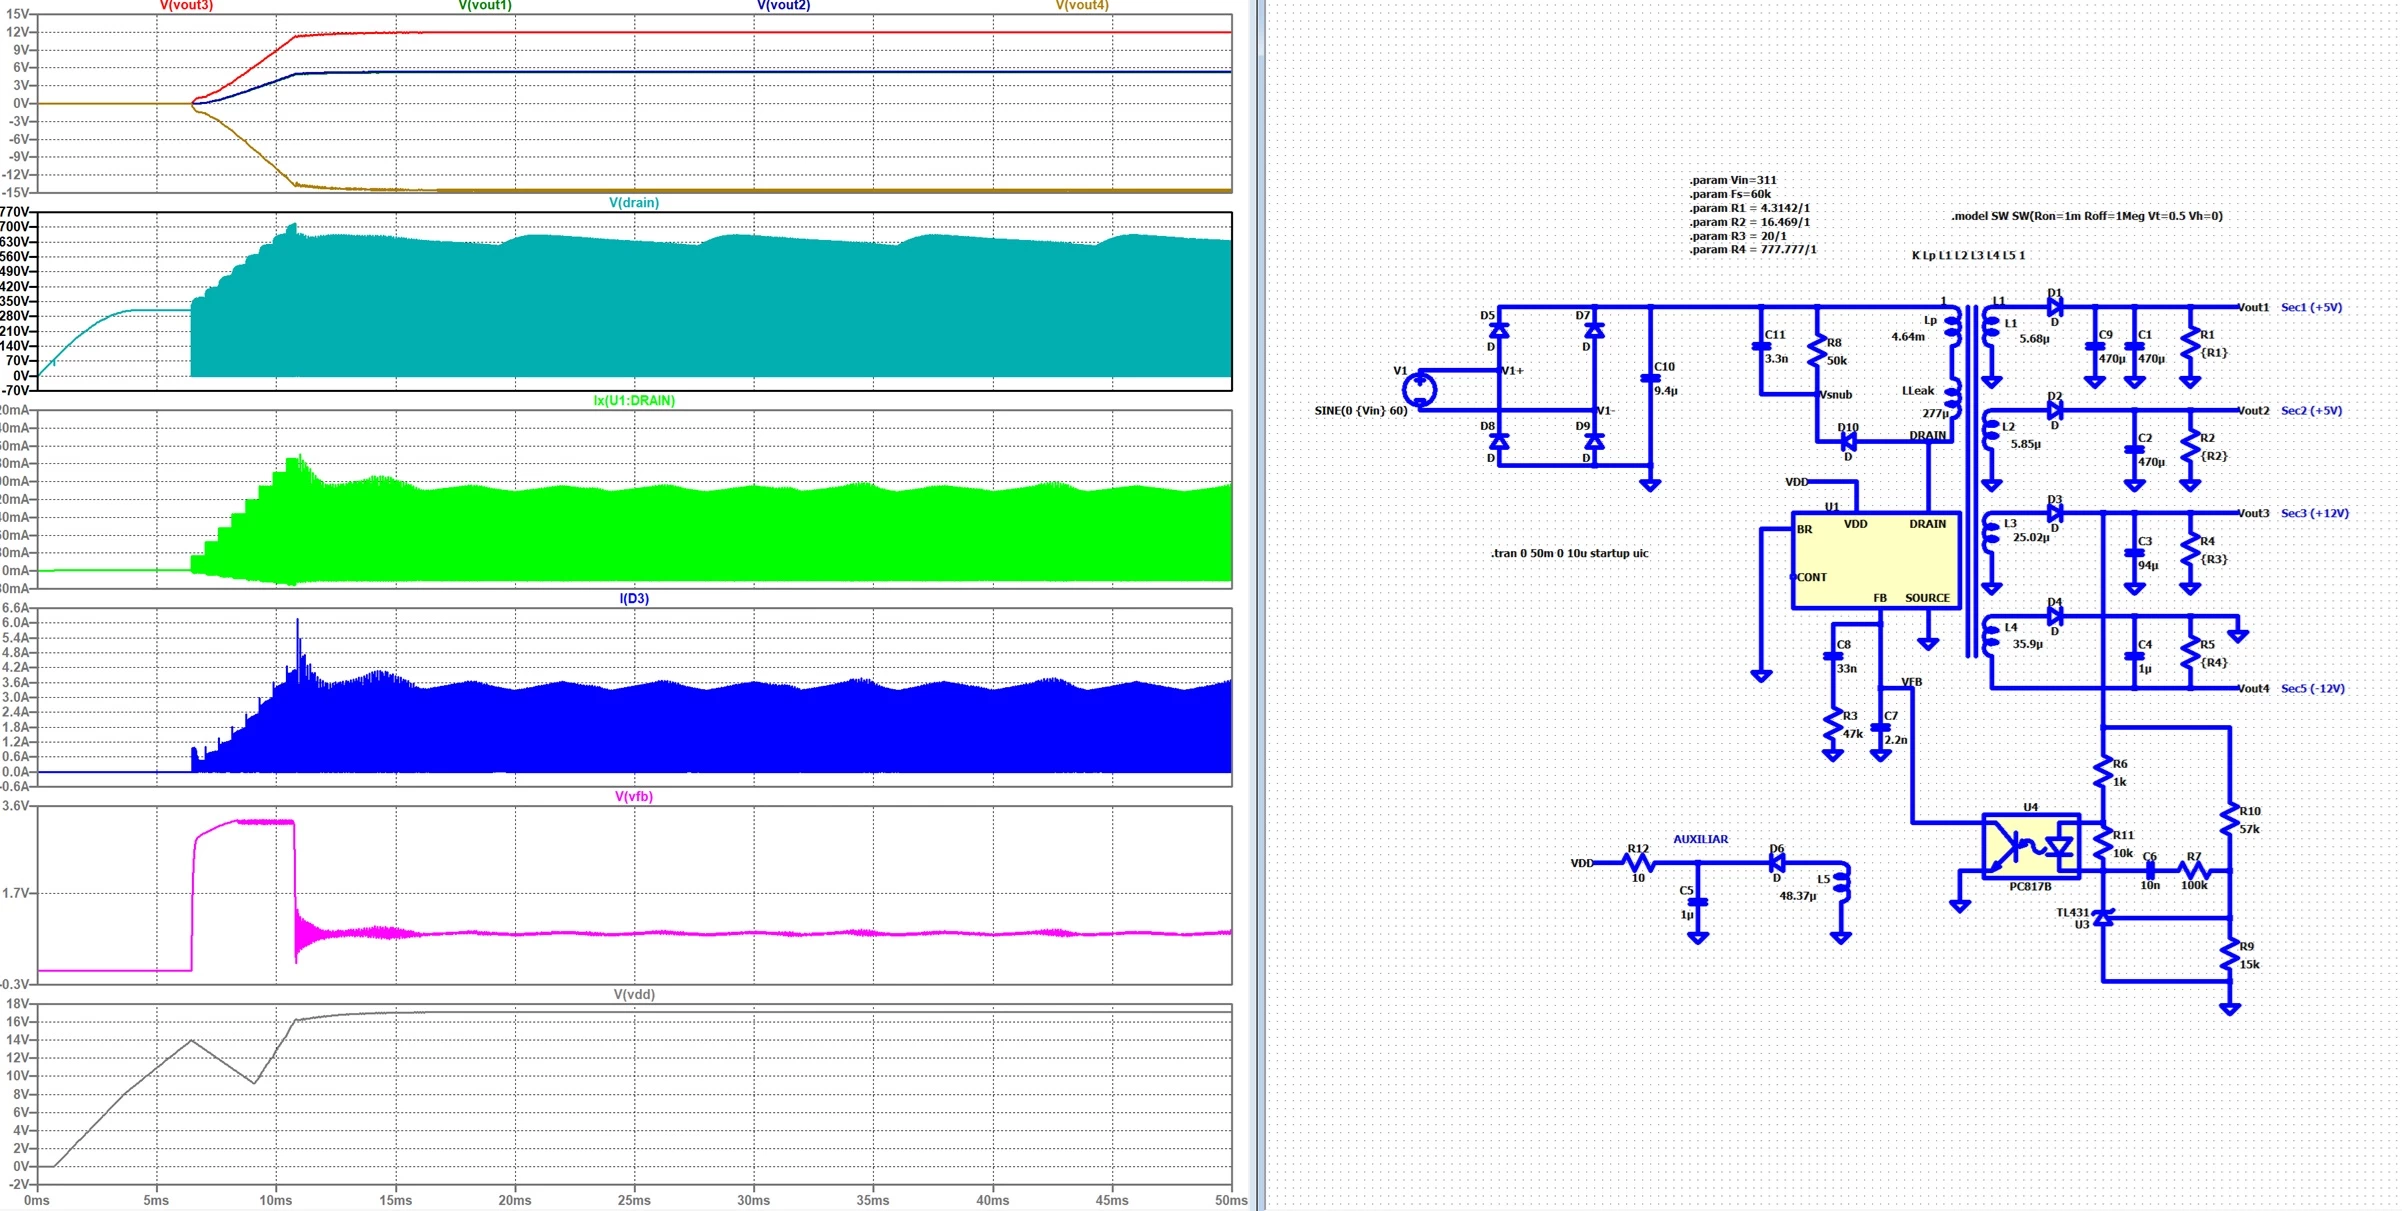Click the C8 33n capacitor
This screenshot has height=1211, width=2402.
pyautogui.click(x=1833, y=656)
